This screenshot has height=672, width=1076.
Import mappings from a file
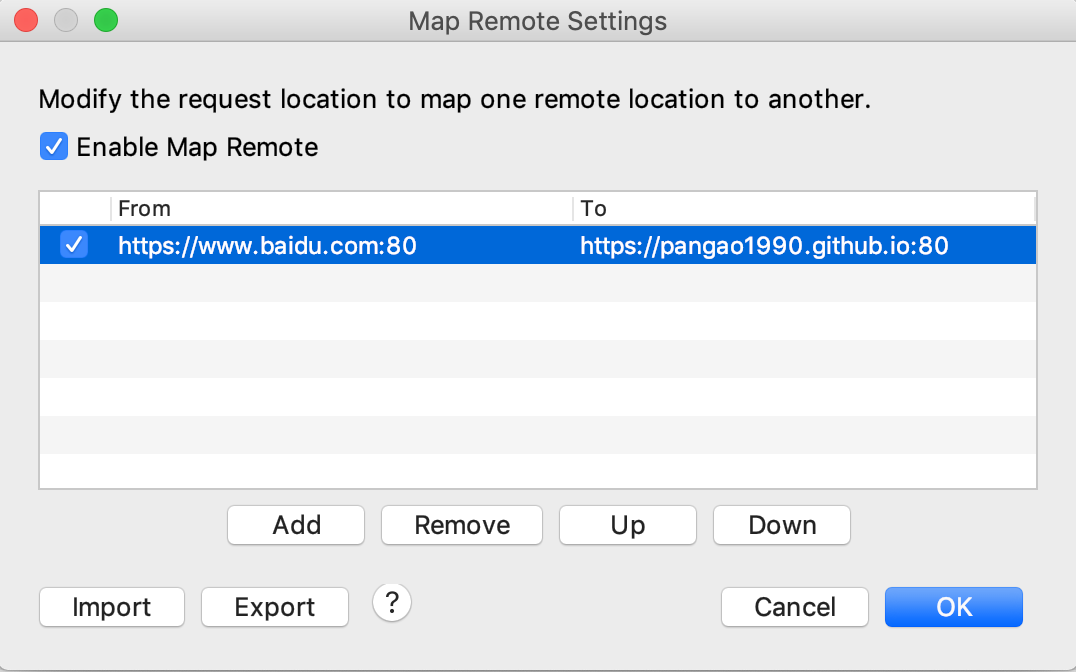[112, 607]
